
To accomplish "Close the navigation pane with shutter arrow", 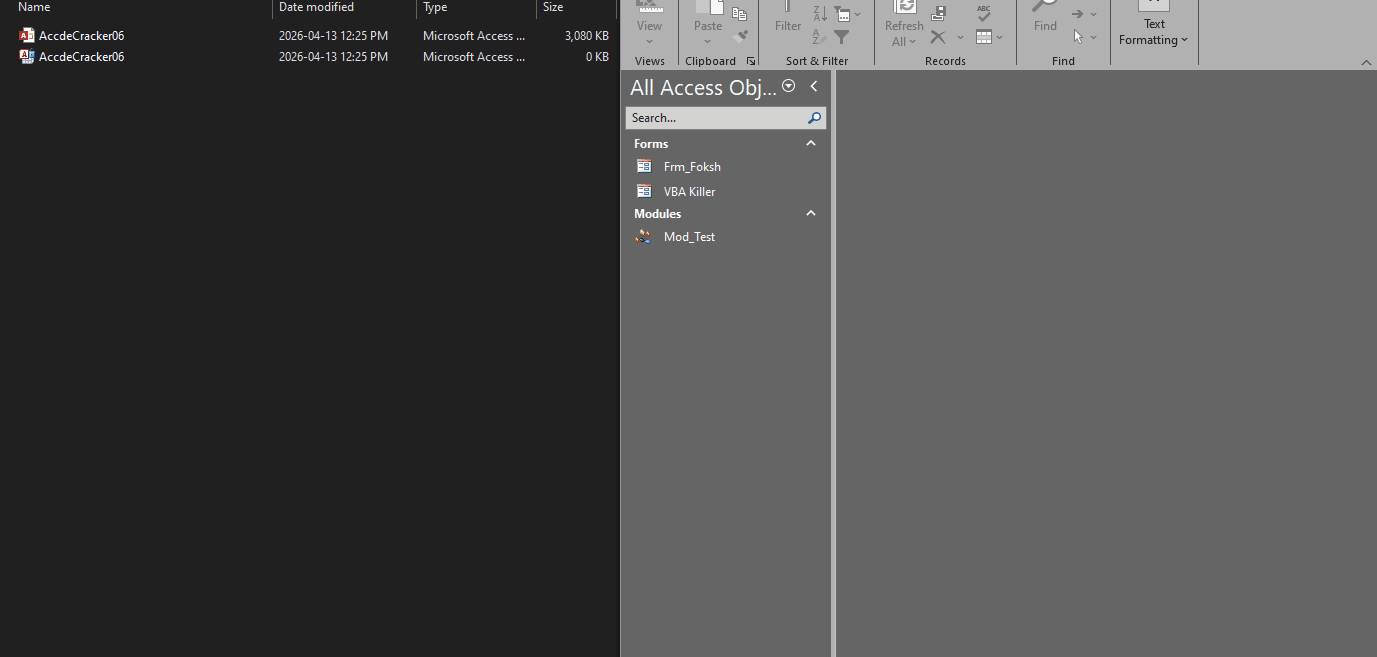I will click(814, 87).
